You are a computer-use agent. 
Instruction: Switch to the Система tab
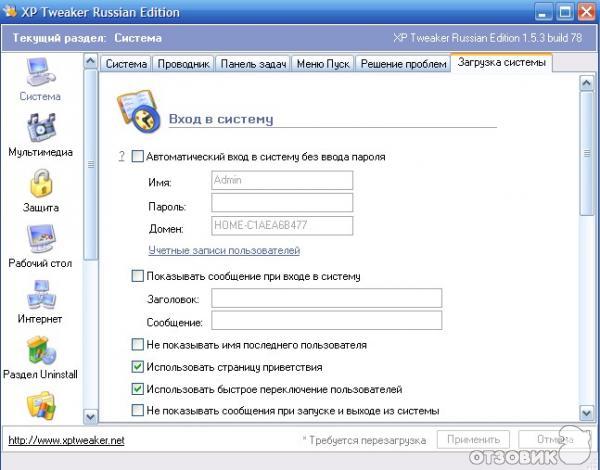(x=126, y=64)
